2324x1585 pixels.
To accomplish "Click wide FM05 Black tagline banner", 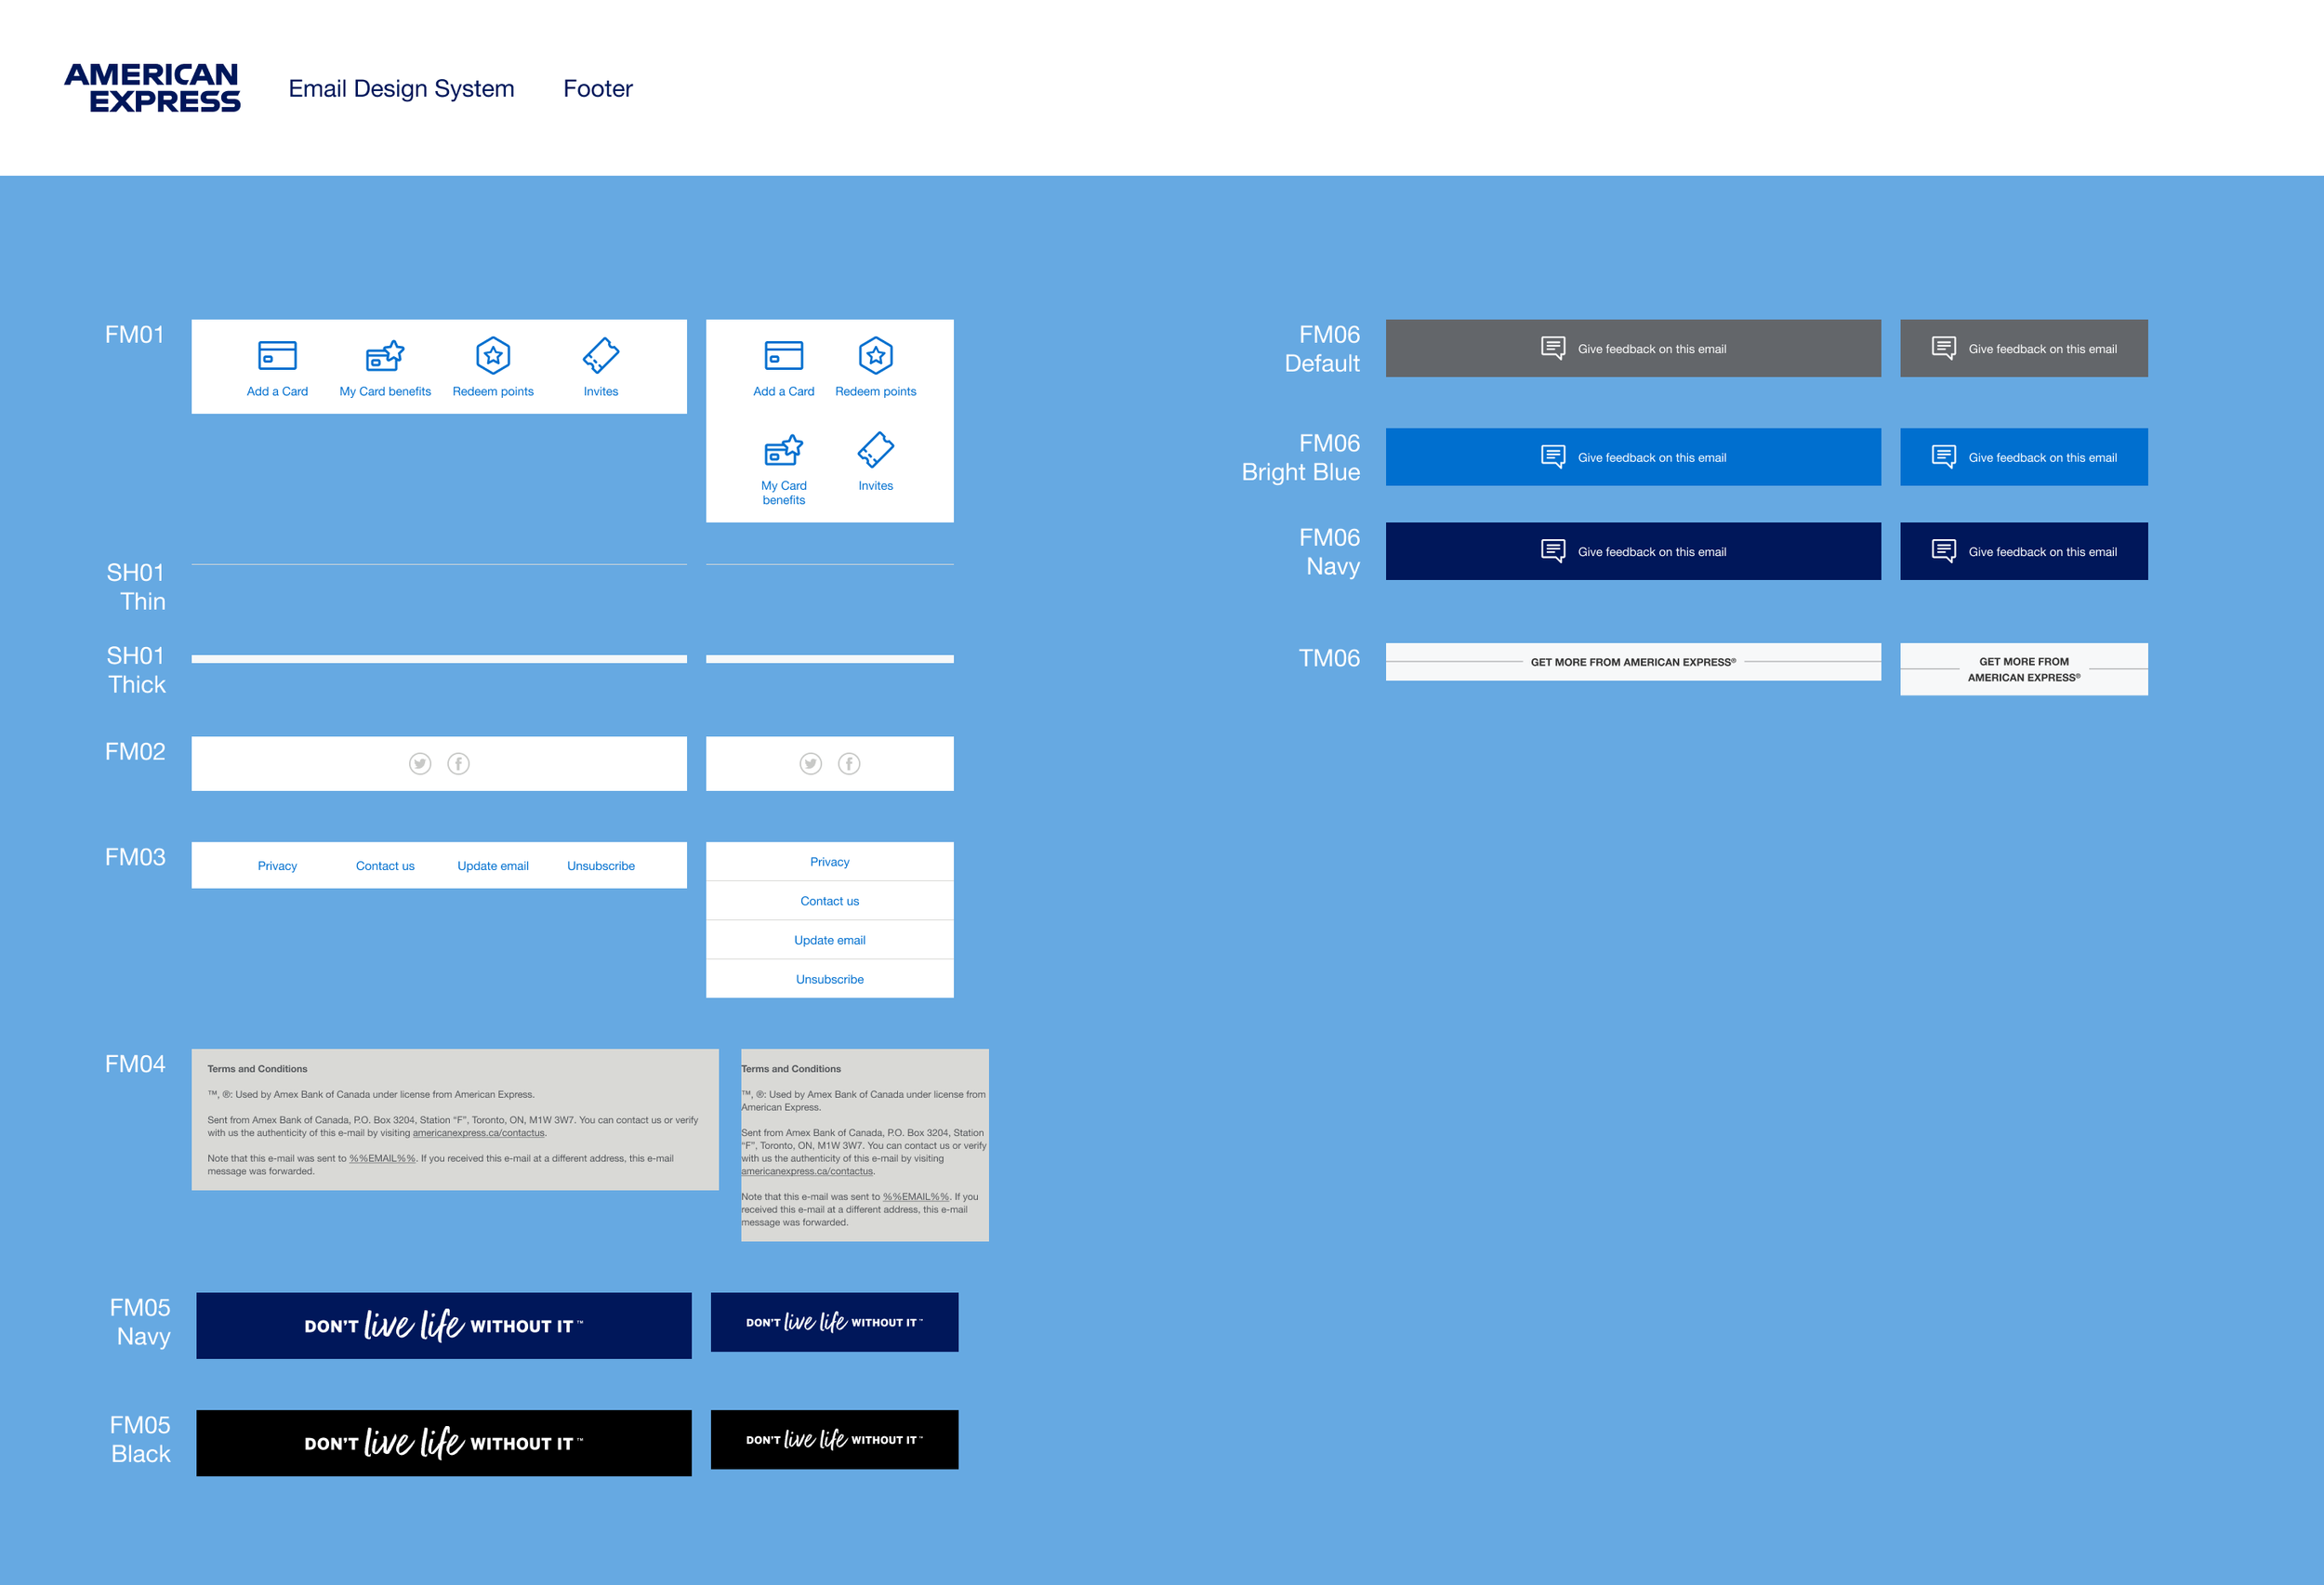I will click(x=444, y=1443).
